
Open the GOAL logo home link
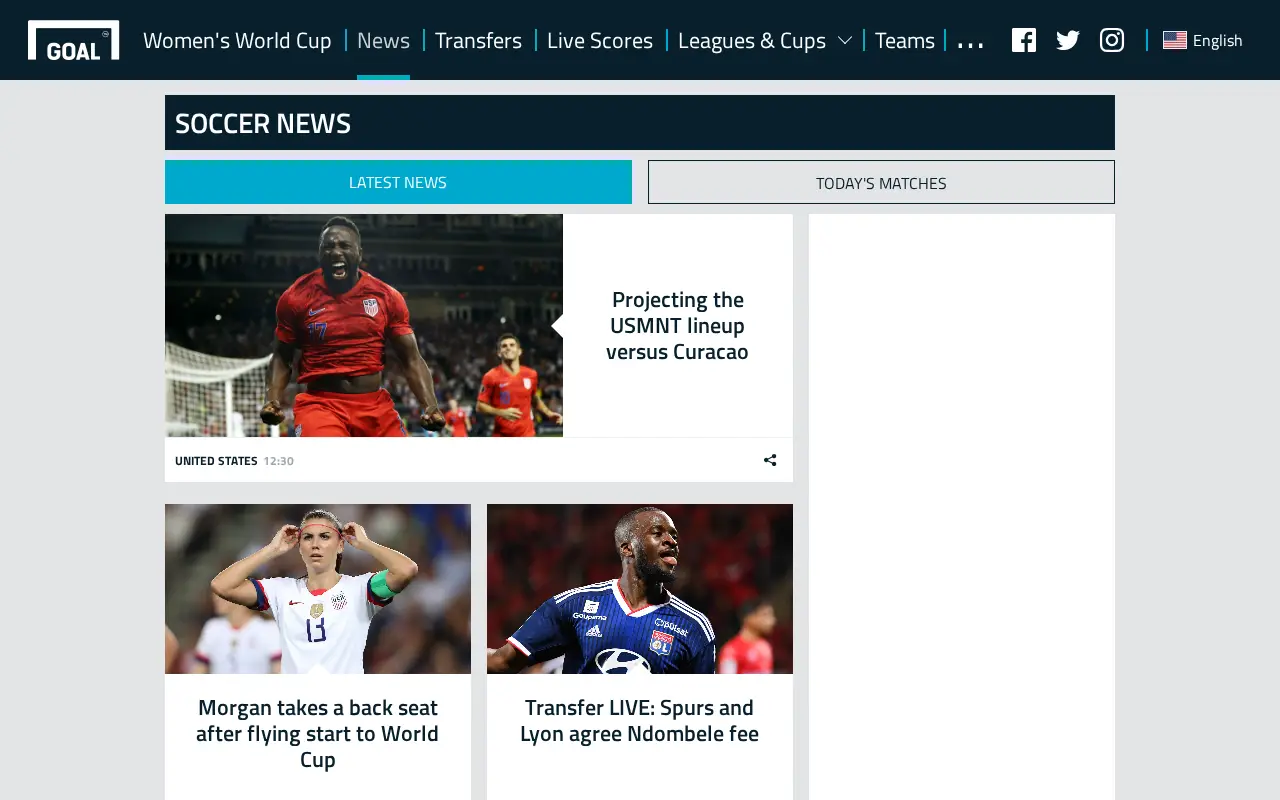(73, 40)
